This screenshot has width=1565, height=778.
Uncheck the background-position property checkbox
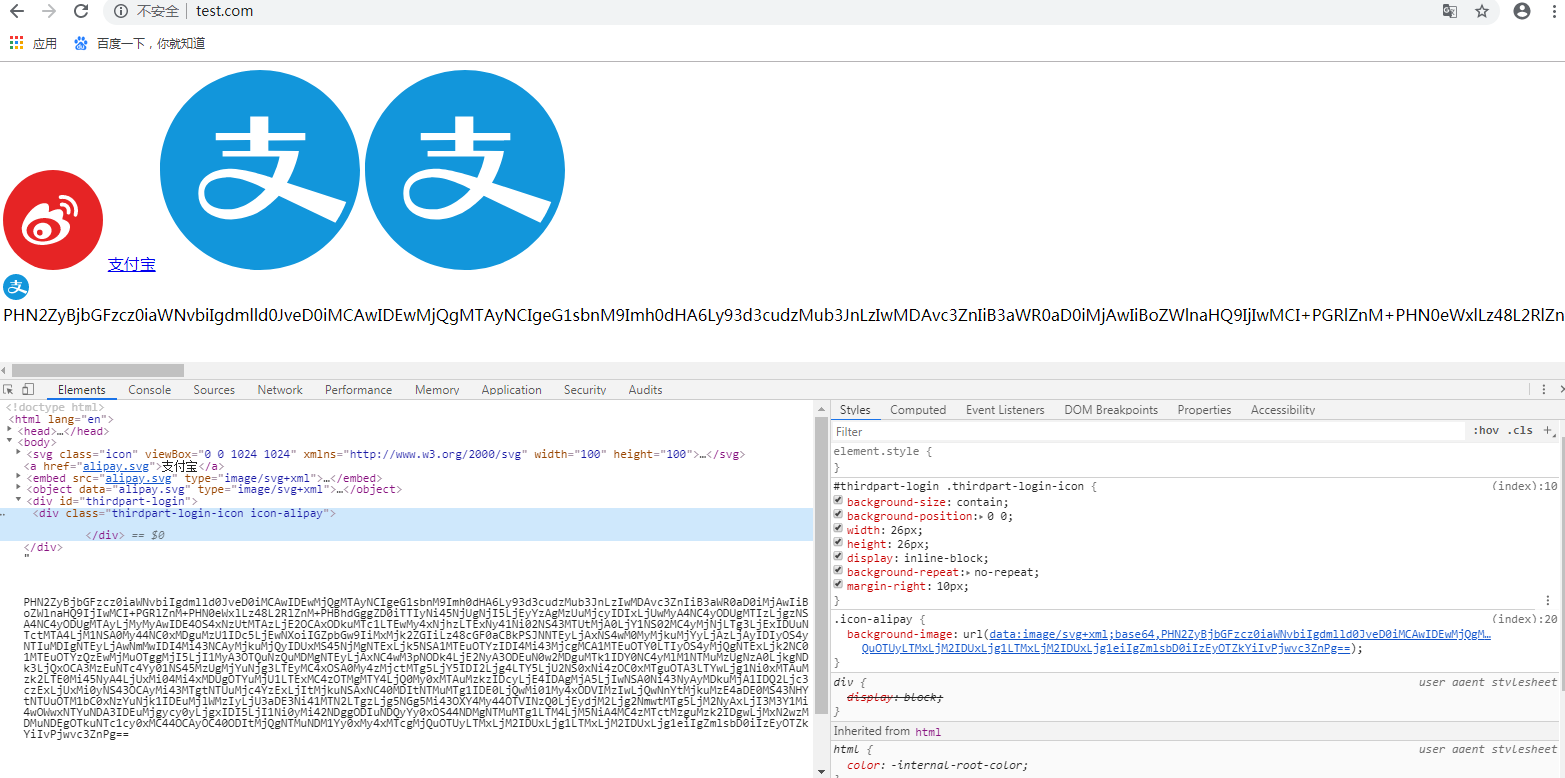pyautogui.click(x=839, y=515)
